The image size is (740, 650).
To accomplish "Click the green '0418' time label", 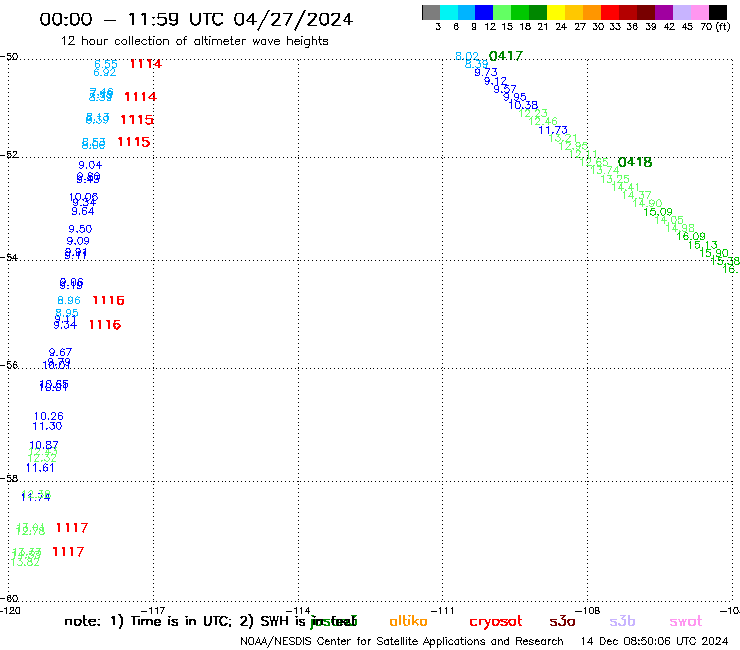I will pos(635,162).
